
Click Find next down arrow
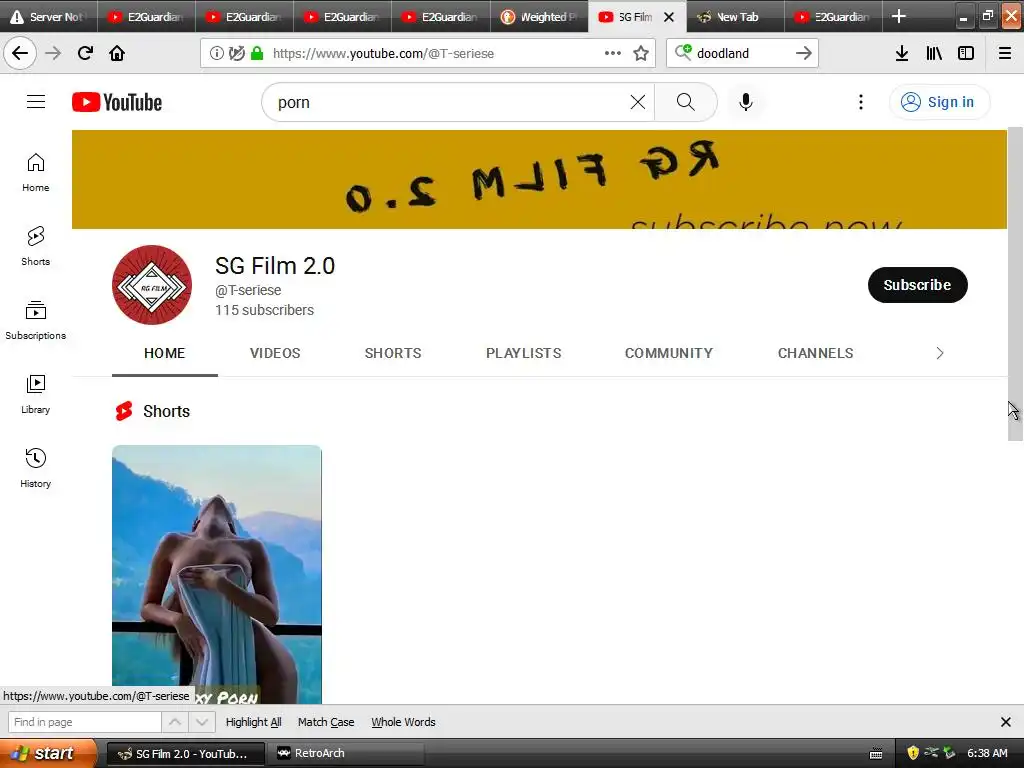pos(202,722)
